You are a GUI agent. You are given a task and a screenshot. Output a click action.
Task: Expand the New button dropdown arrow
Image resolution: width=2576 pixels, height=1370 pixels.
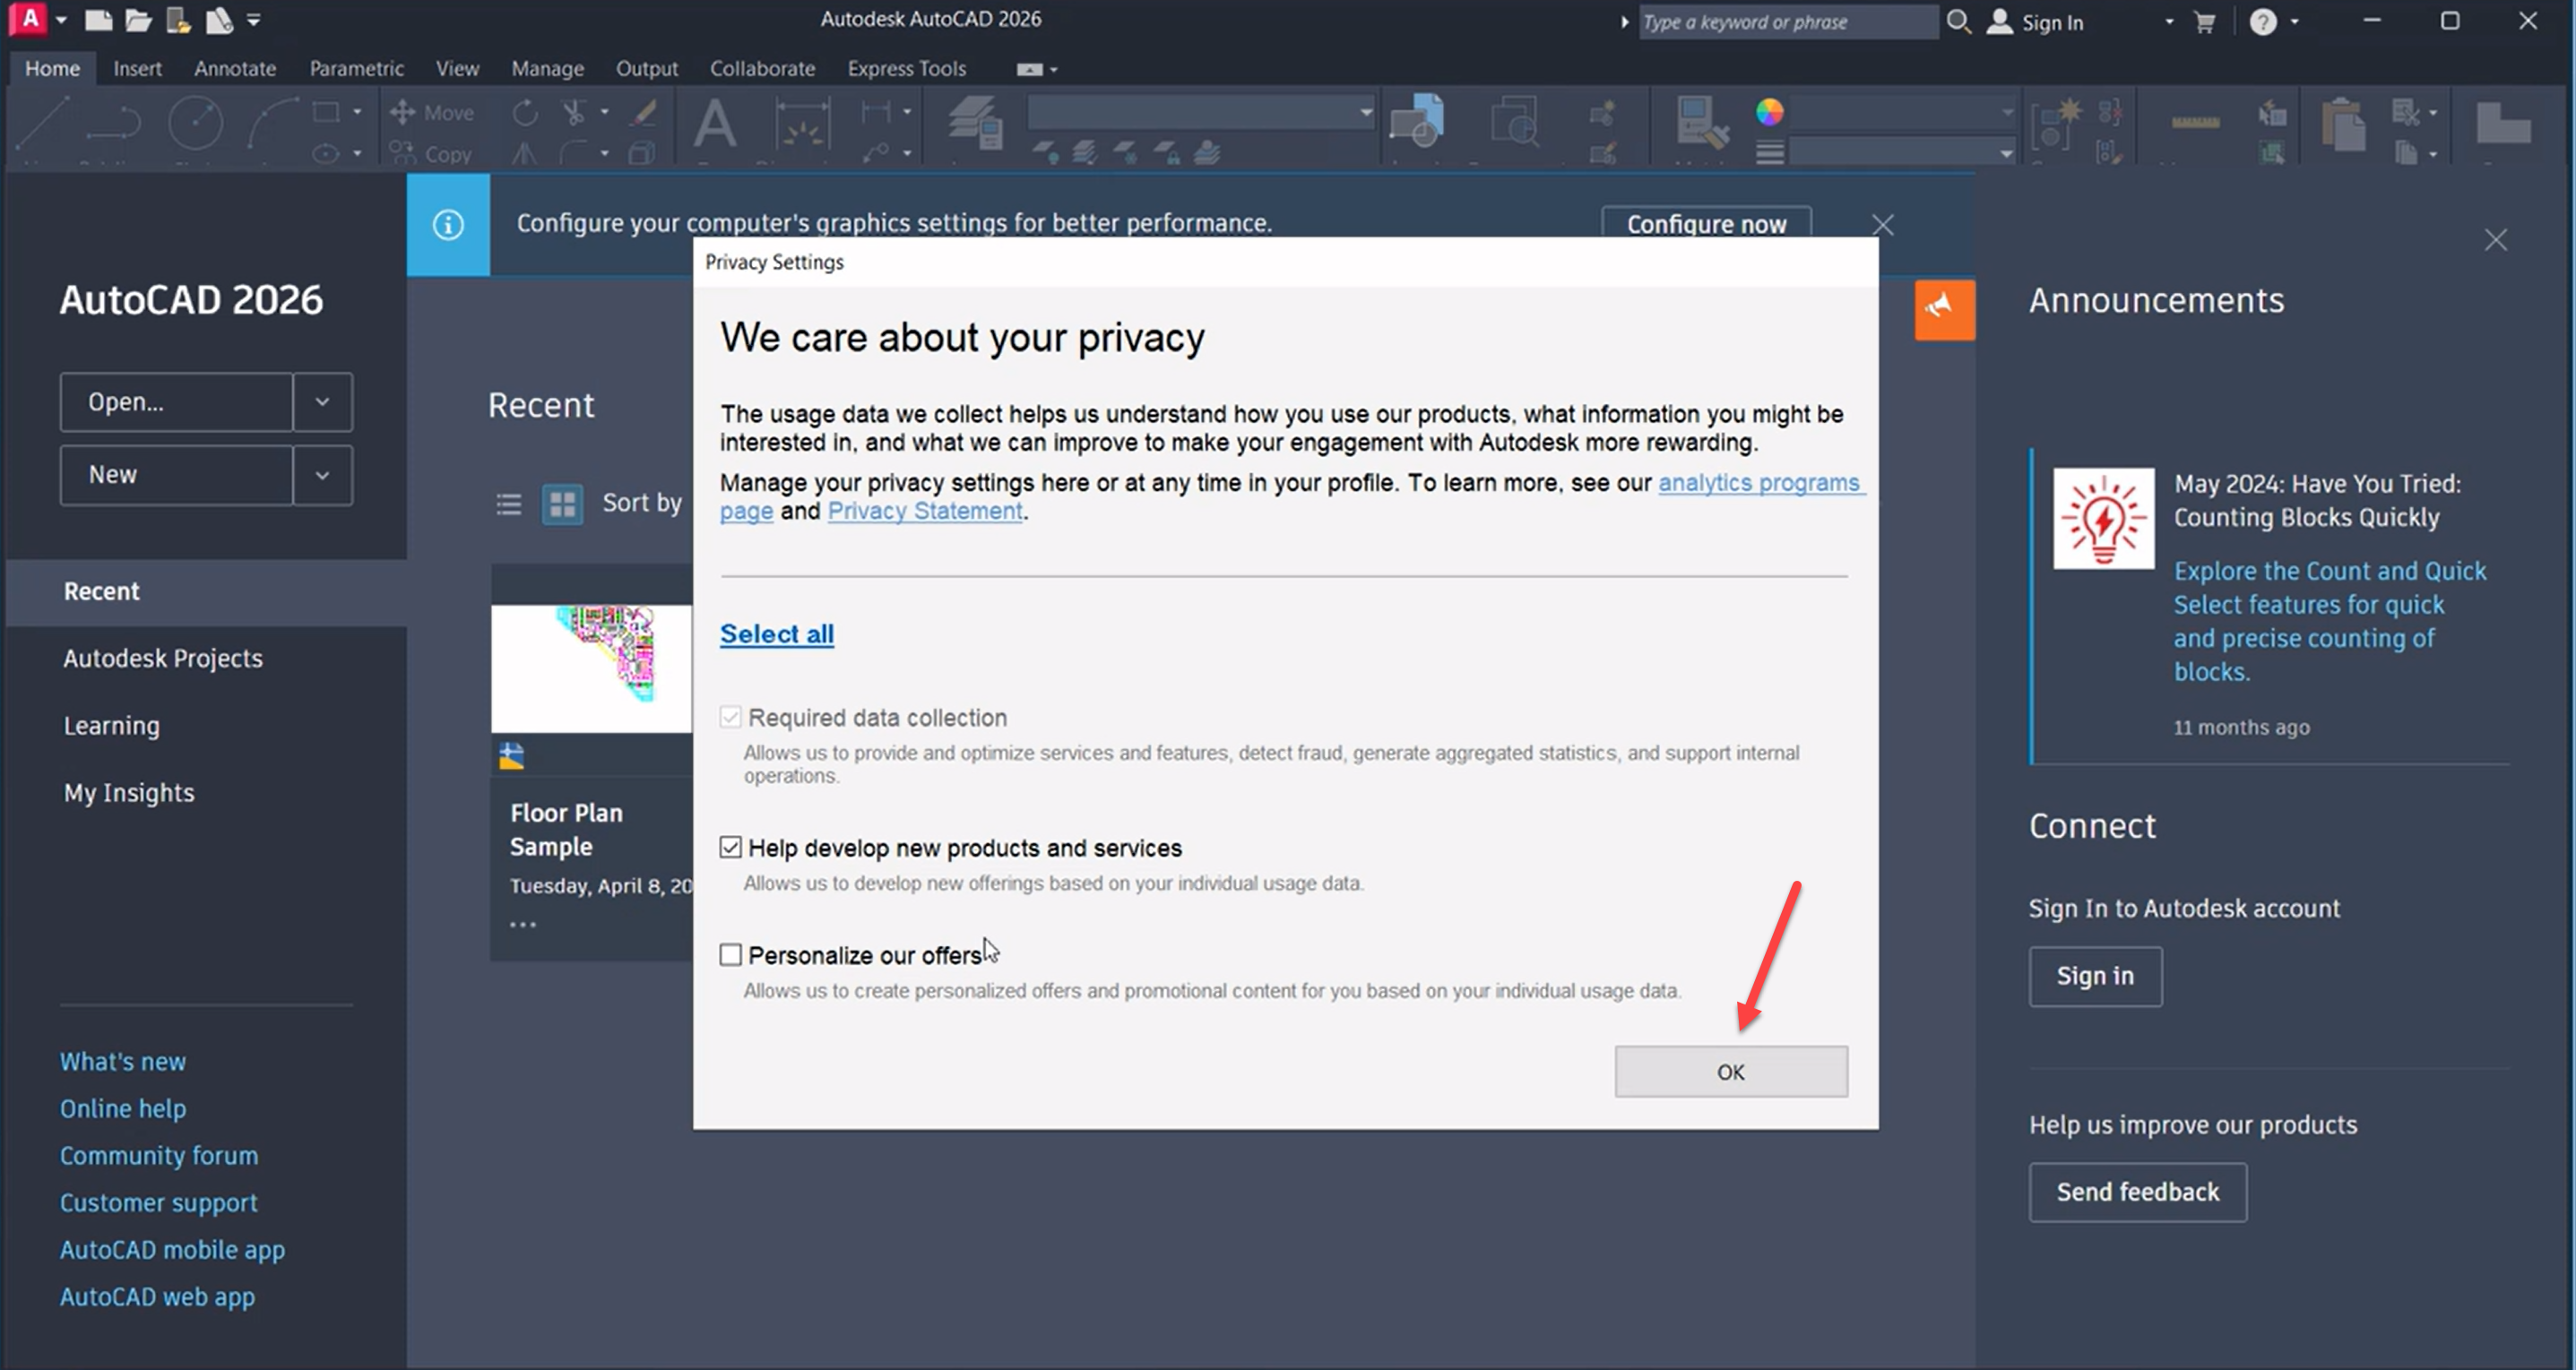pos(322,475)
